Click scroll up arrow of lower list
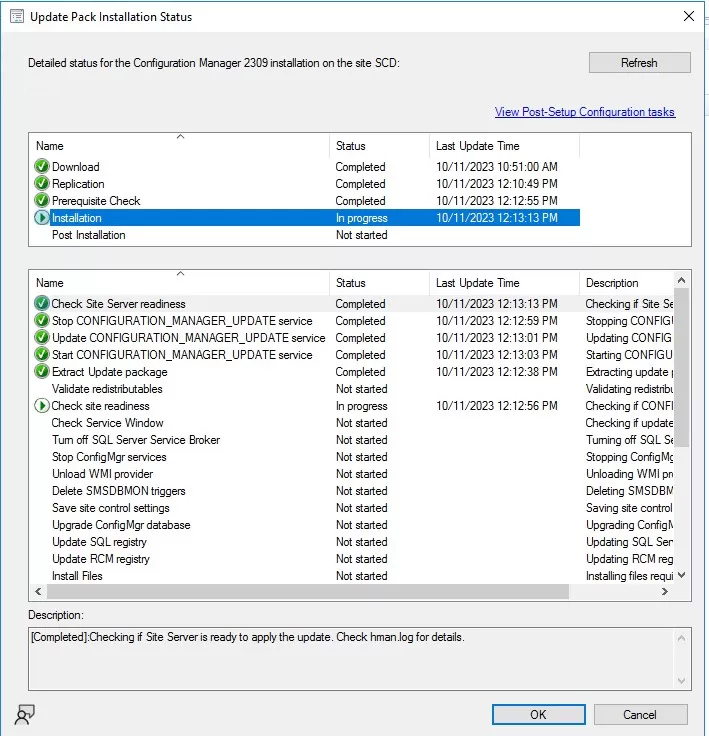This screenshot has height=736, width=709. [x=682, y=281]
